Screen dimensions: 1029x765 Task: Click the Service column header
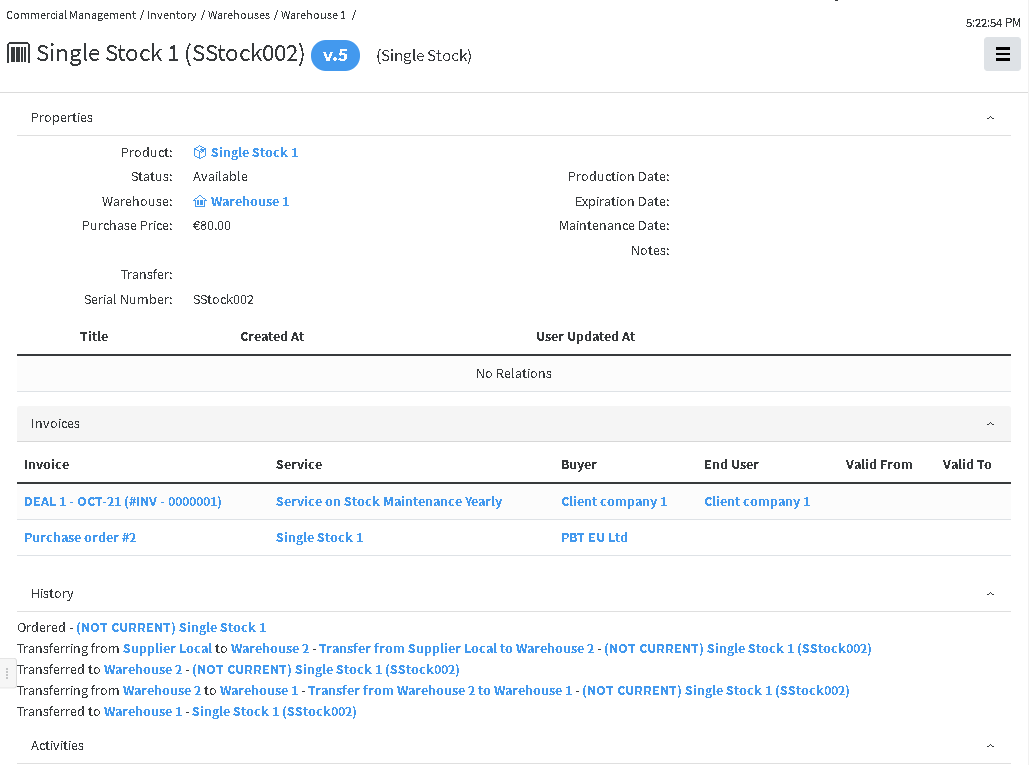(299, 465)
